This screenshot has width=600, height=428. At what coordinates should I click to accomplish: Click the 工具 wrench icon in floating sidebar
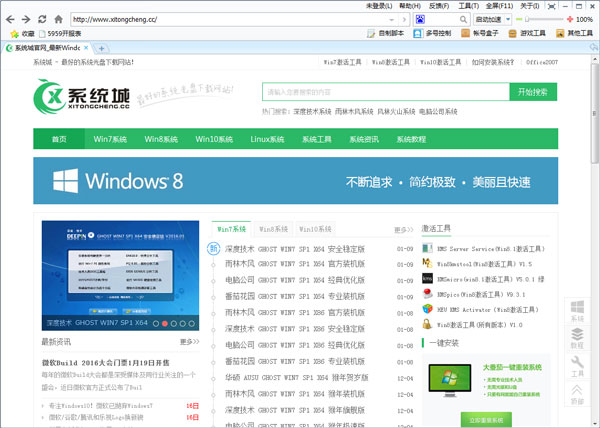pyautogui.click(x=577, y=362)
